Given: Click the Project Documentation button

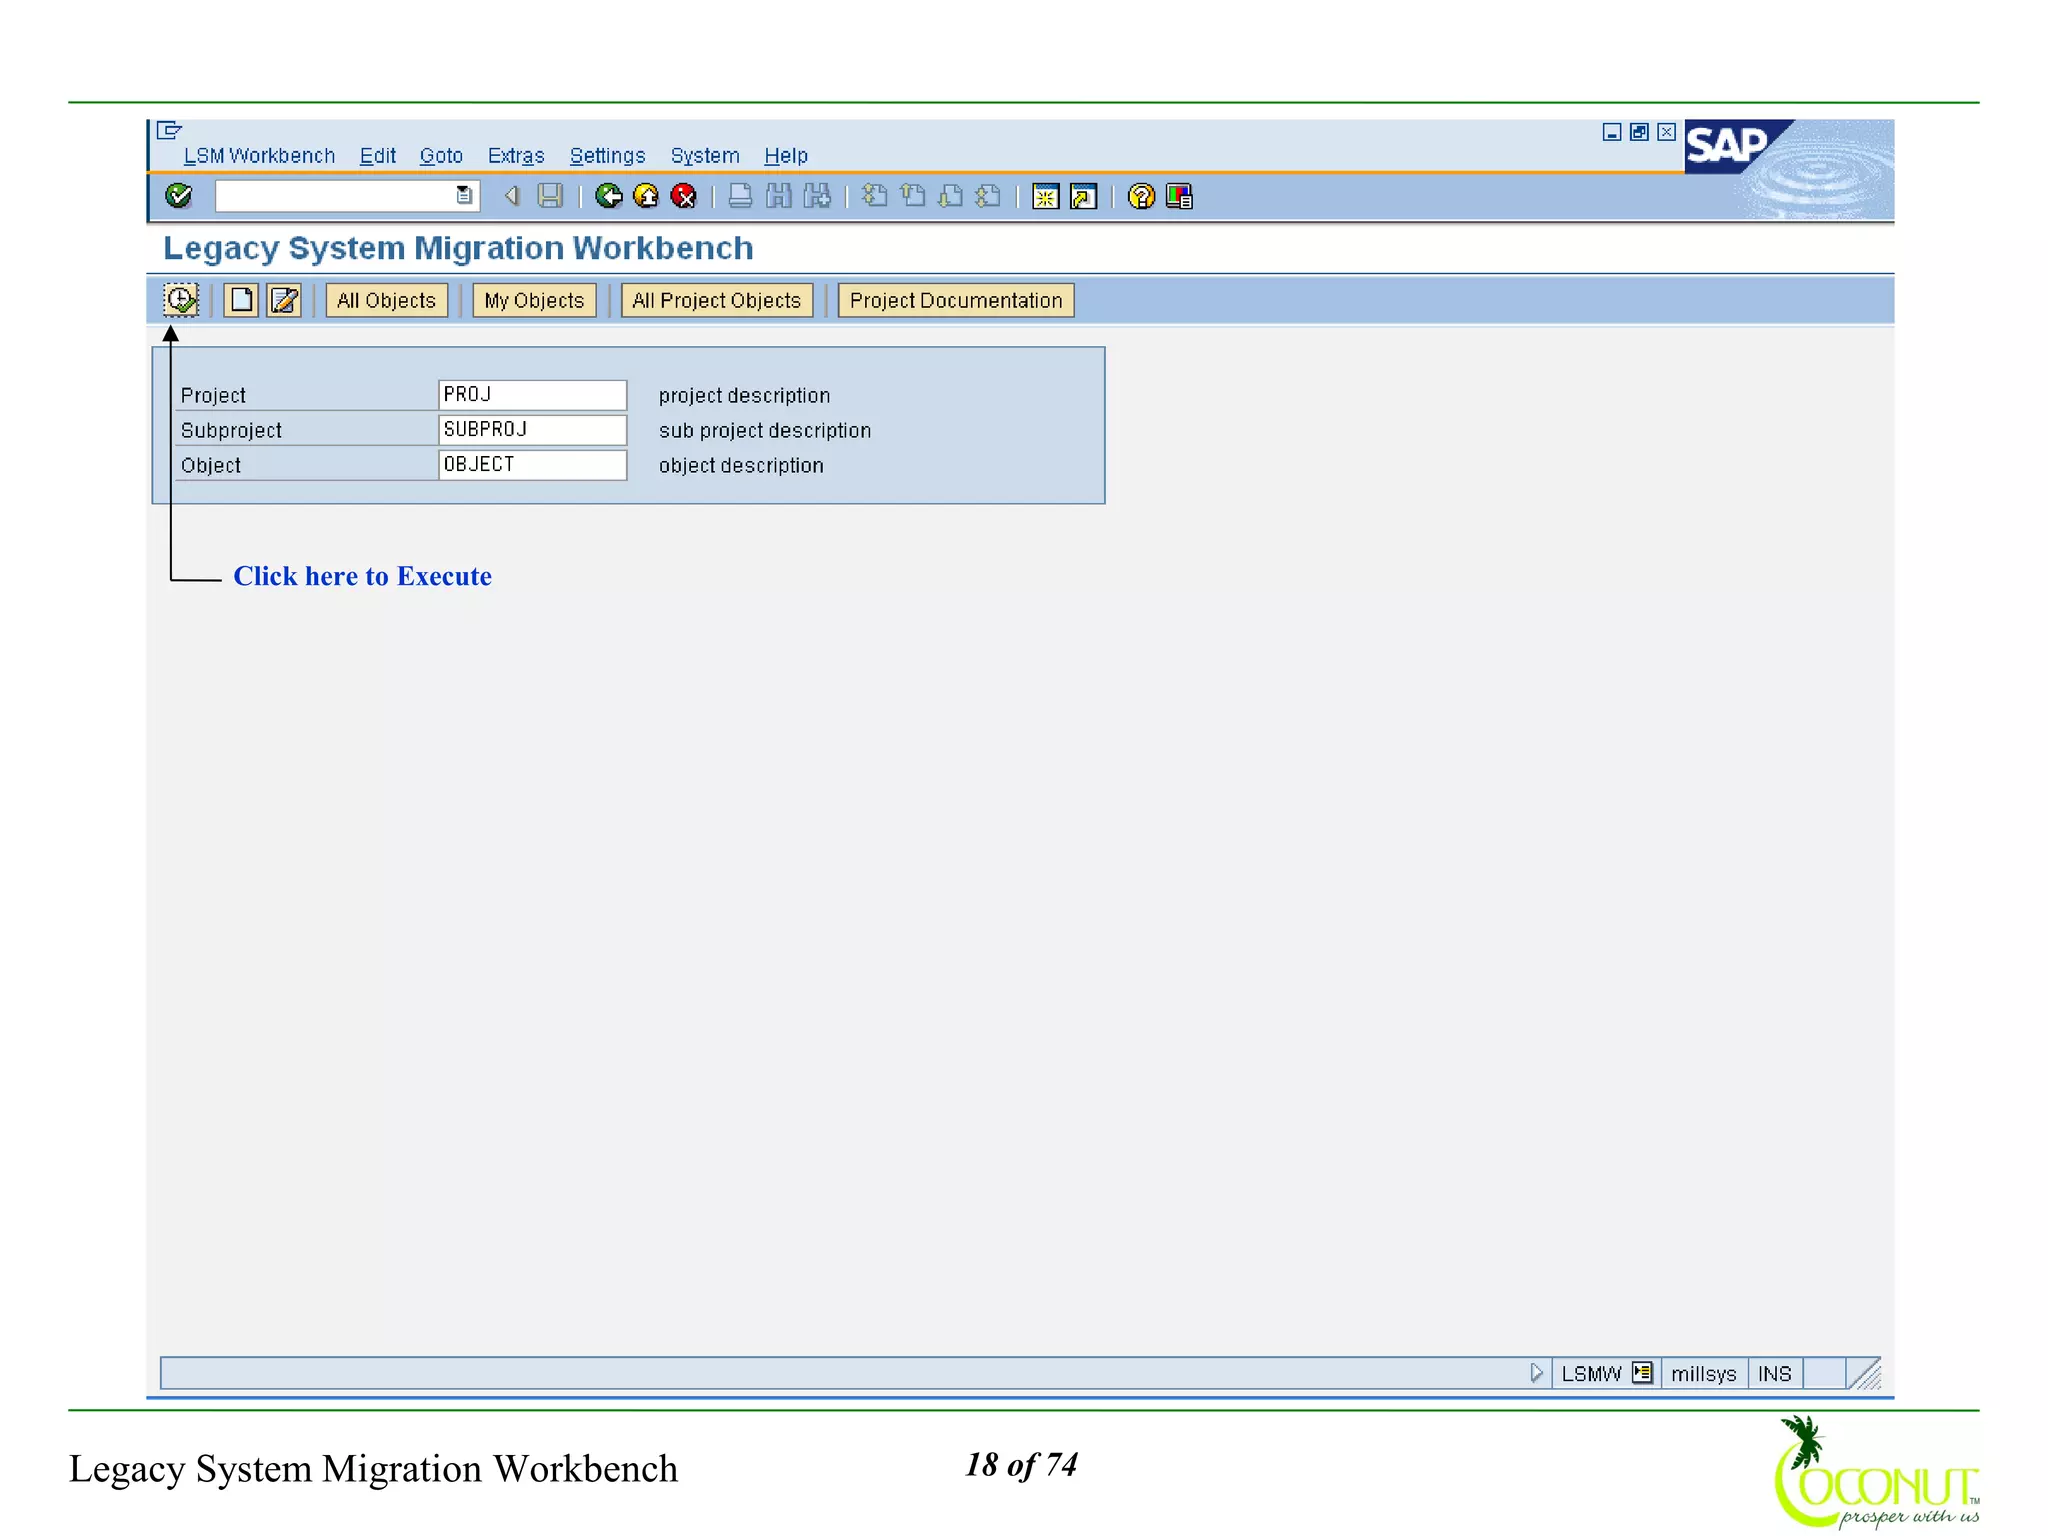Looking at the screenshot, I should pos(956,300).
